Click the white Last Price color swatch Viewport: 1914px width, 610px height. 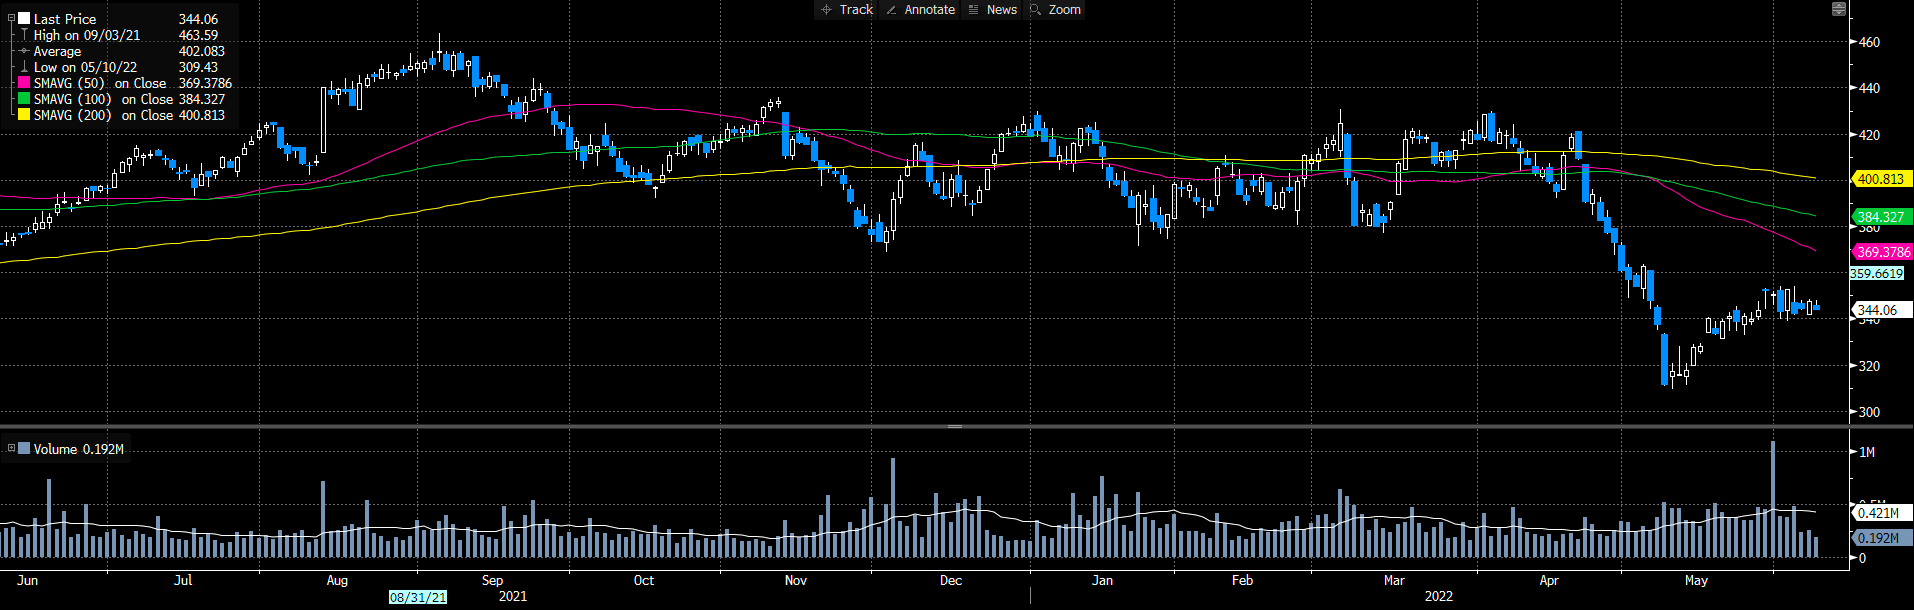coord(24,19)
